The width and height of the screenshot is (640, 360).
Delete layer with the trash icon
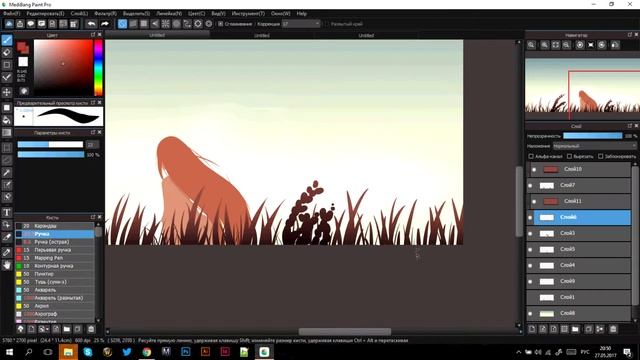click(x=613, y=329)
